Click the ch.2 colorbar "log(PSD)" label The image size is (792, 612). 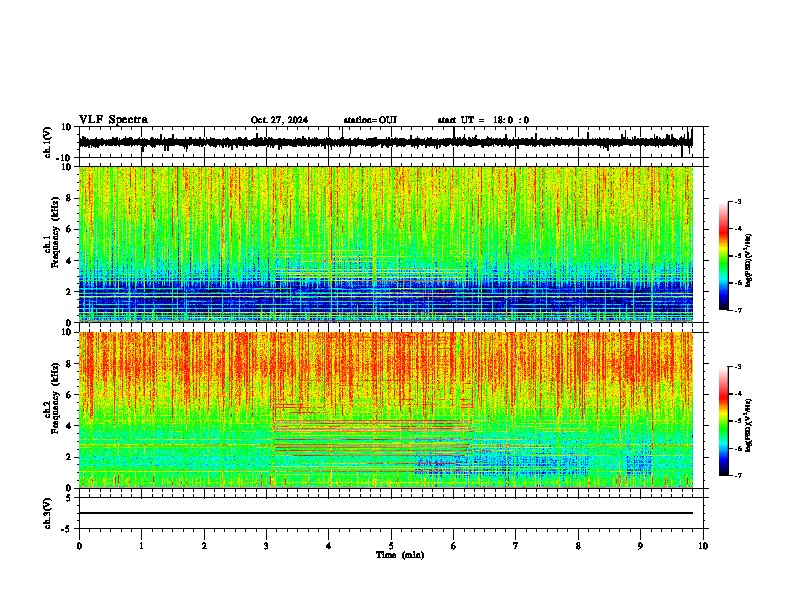[x=749, y=425]
